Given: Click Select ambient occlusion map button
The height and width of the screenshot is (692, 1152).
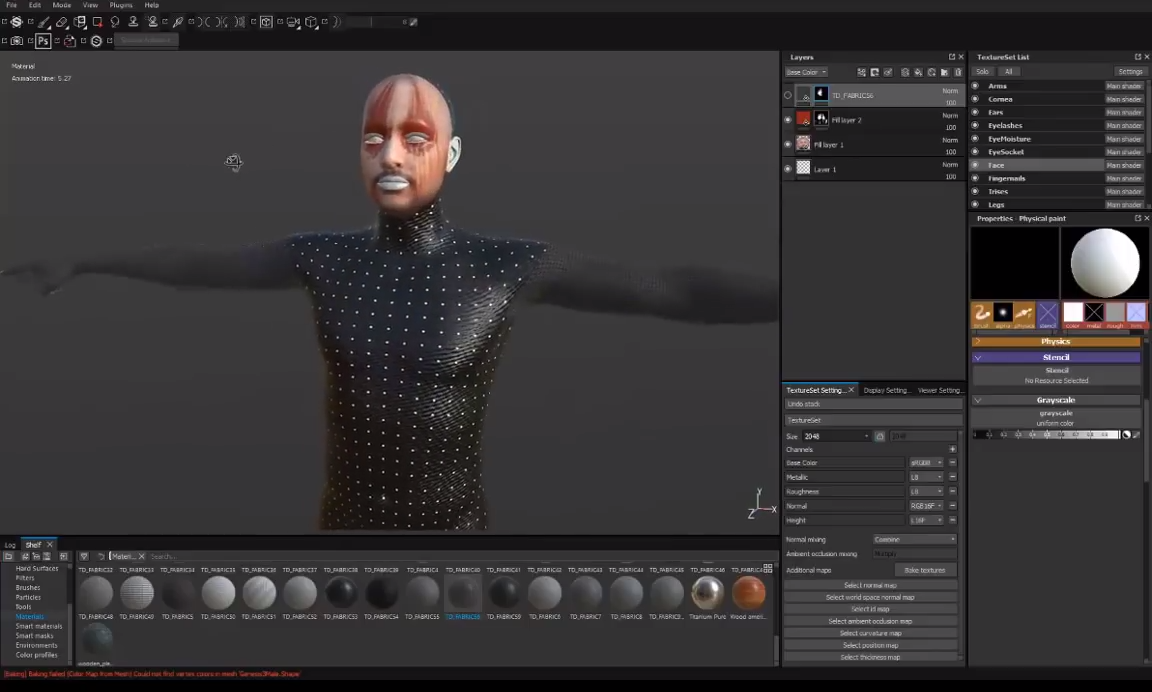Looking at the screenshot, I should tap(871, 621).
